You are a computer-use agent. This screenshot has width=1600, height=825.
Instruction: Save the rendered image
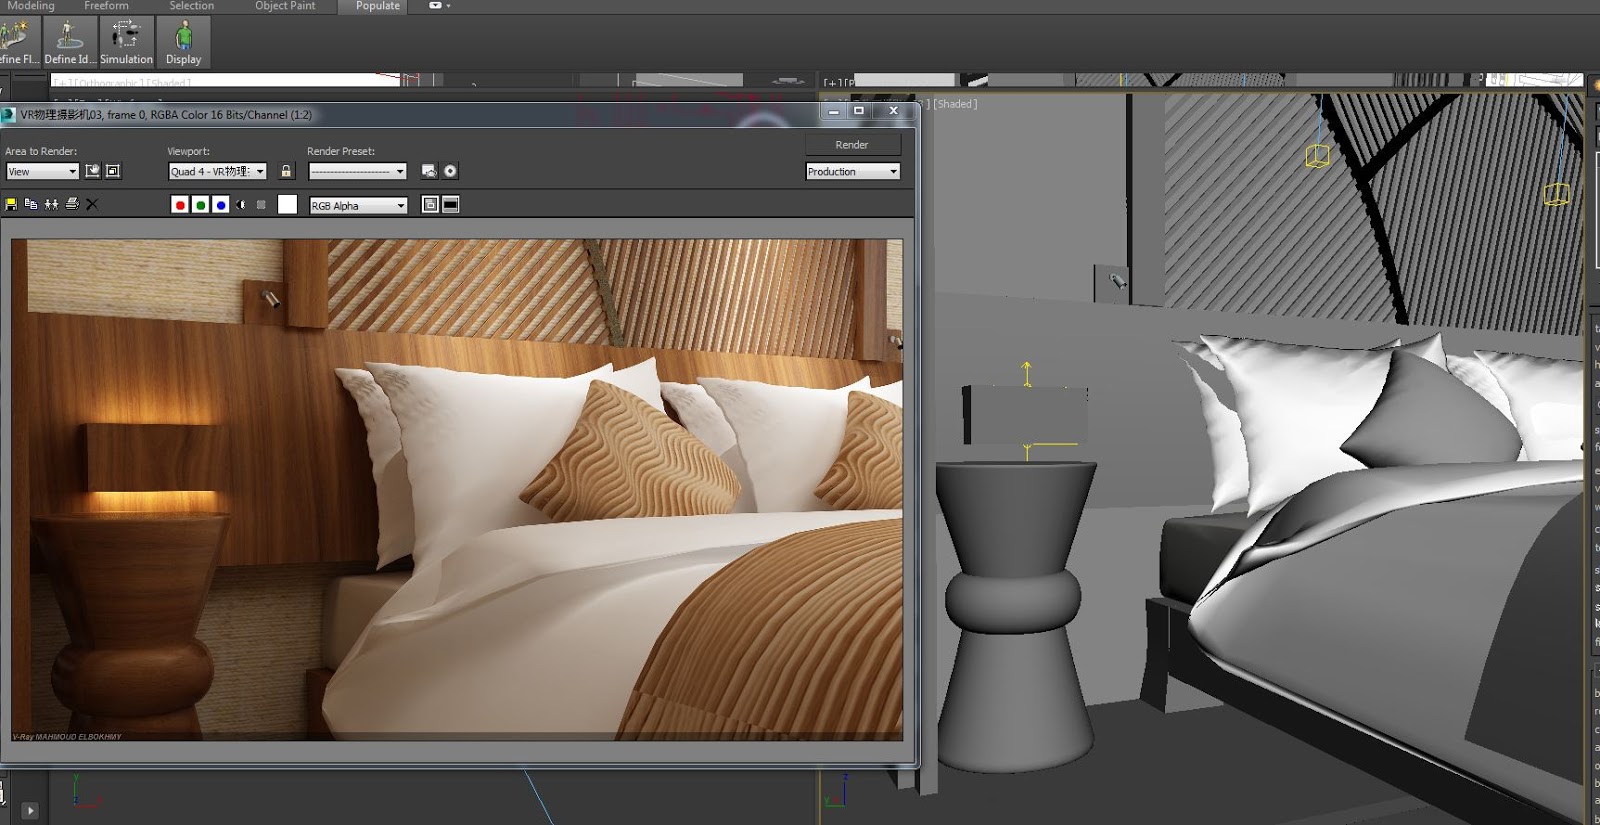coord(11,204)
